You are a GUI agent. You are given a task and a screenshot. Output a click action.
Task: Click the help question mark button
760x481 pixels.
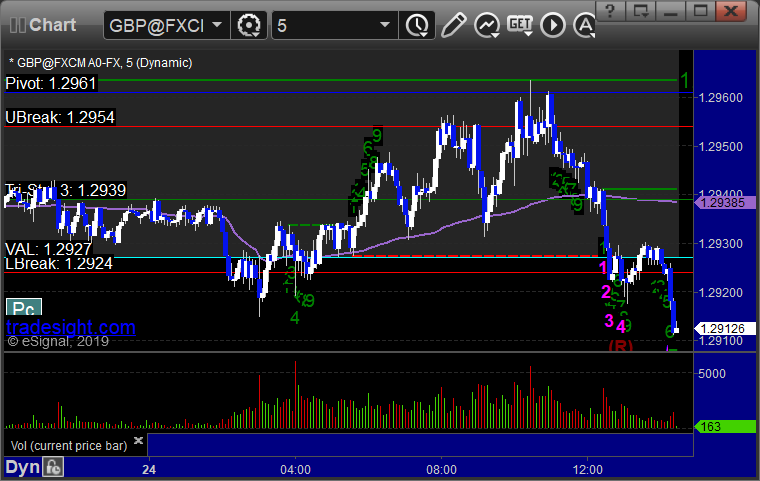(x=610, y=10)
